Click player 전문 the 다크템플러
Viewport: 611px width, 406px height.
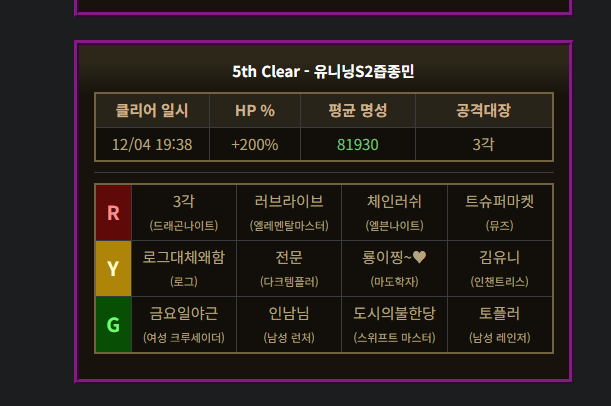click(x=289, y=258)
